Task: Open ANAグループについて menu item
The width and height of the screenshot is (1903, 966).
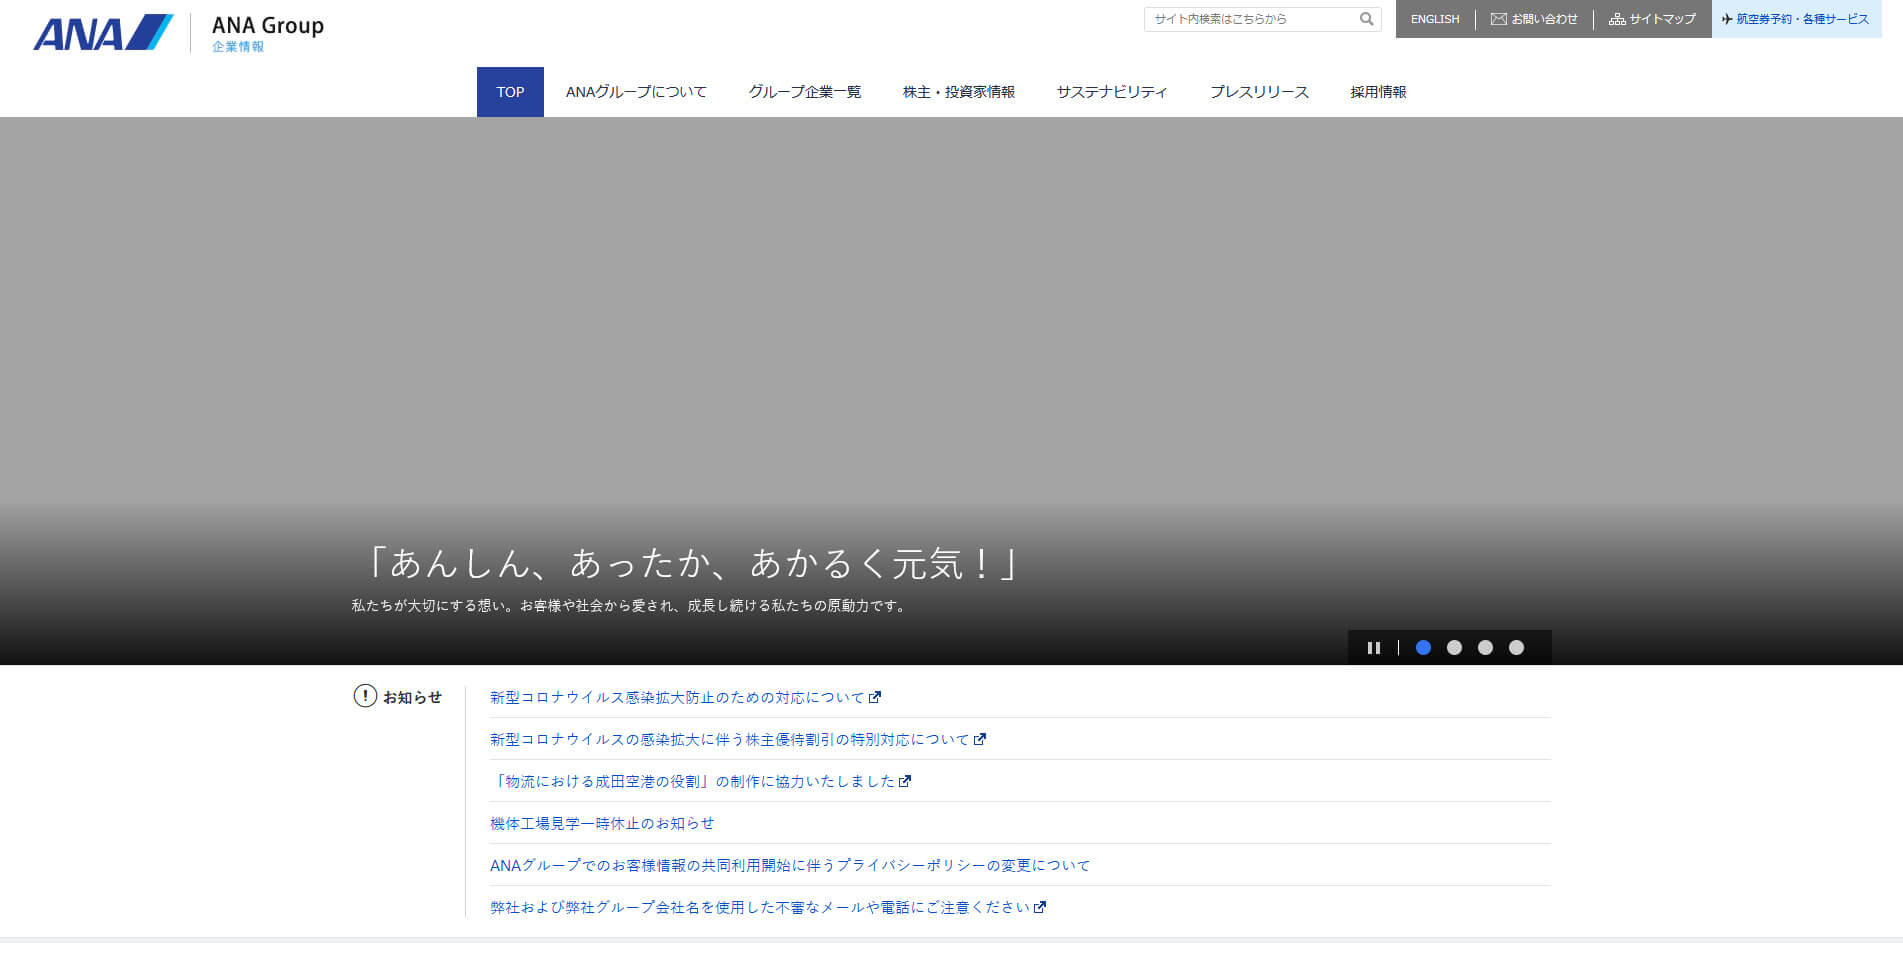Action: 636,92
